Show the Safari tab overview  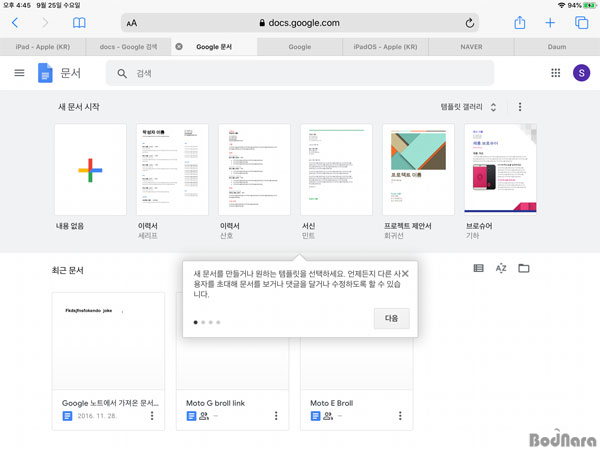pyautogui.click(x=582, y=23)
